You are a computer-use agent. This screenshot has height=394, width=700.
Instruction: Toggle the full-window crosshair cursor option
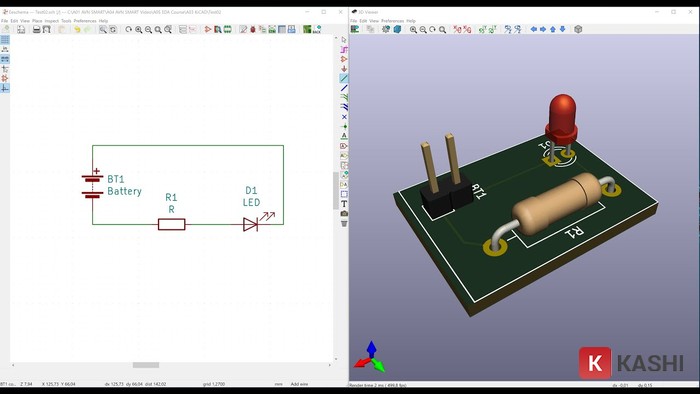click(x=5, y=69)
